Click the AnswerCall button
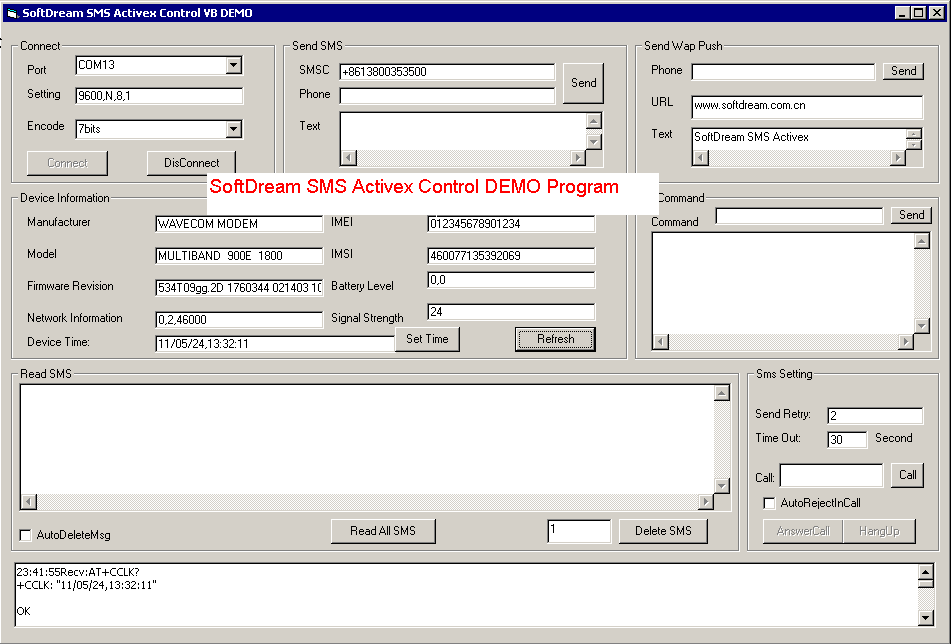The image size is (951, 644). click(803, 531)
